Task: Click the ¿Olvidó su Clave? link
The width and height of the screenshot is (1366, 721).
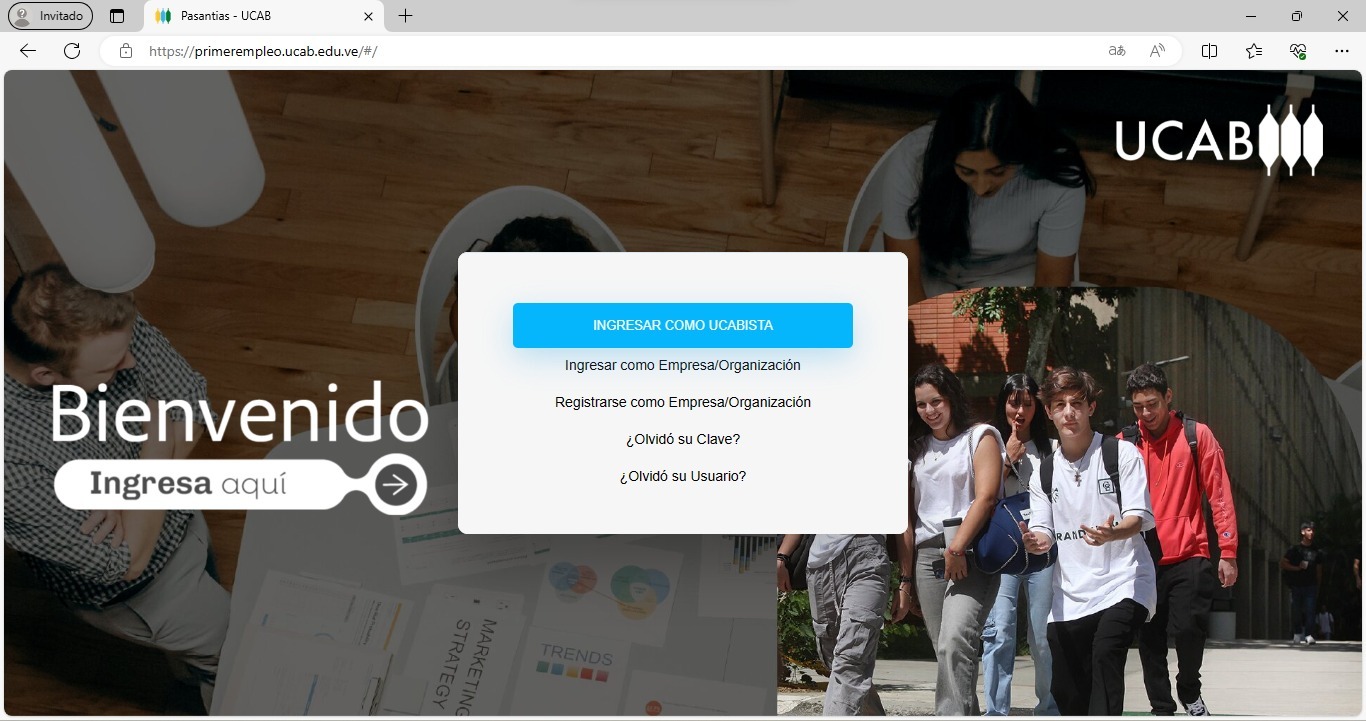Action: (682, 439)
